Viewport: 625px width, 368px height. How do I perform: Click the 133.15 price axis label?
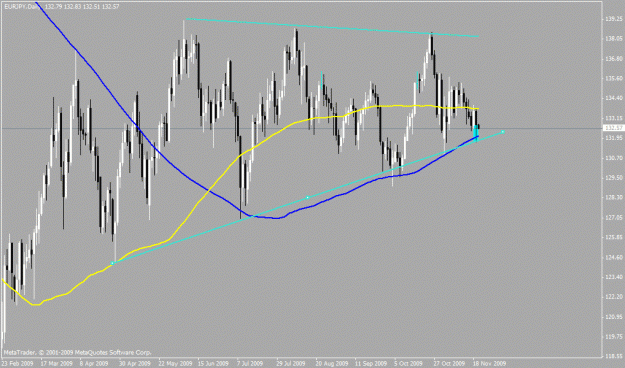614,118
